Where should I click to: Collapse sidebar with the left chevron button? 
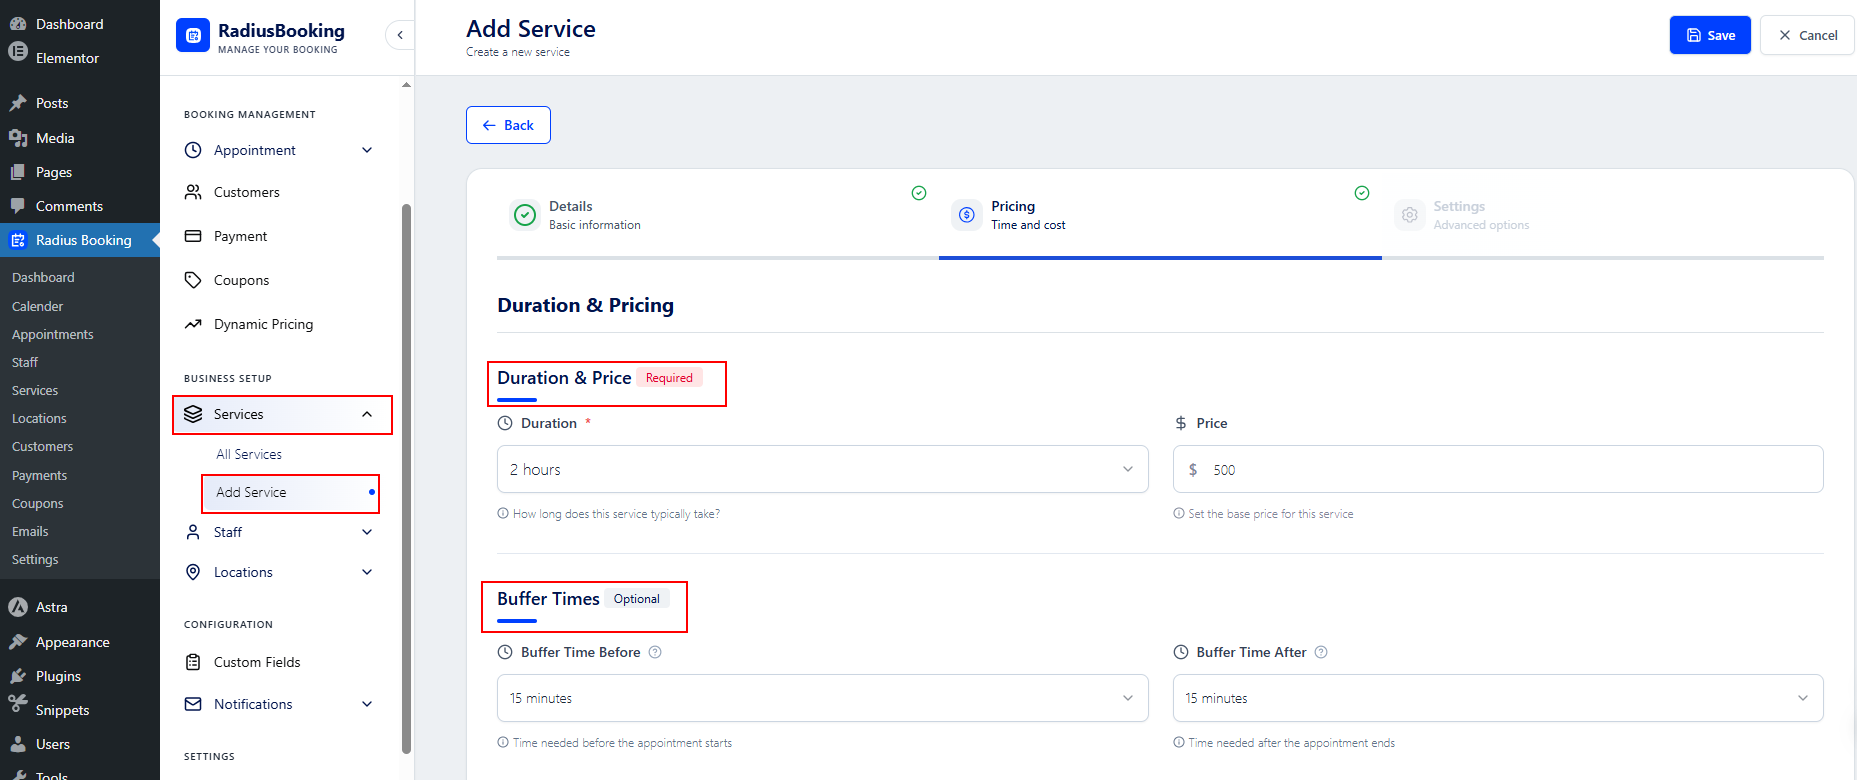click(400, 35)
